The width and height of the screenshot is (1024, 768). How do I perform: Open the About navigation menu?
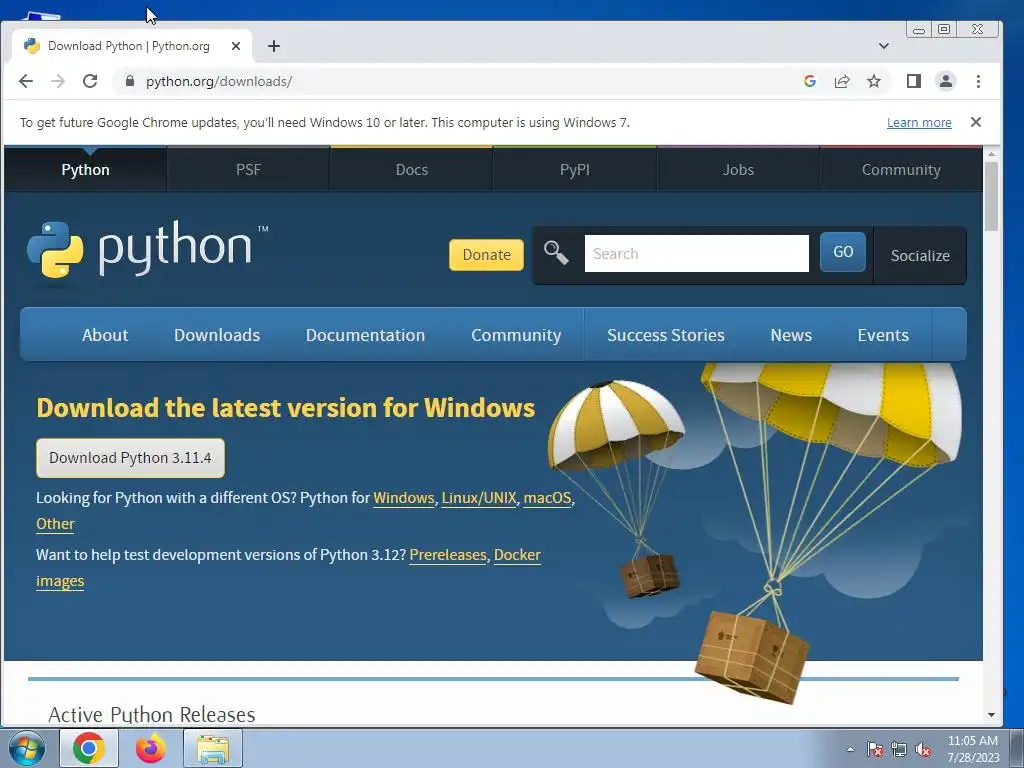(x=105, y=335)
